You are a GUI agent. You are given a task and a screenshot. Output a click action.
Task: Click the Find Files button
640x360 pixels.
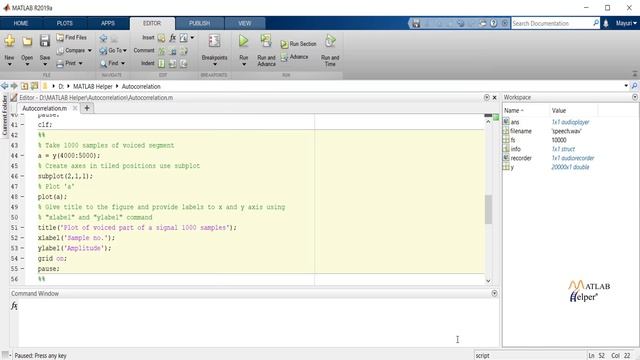(72, 38)
